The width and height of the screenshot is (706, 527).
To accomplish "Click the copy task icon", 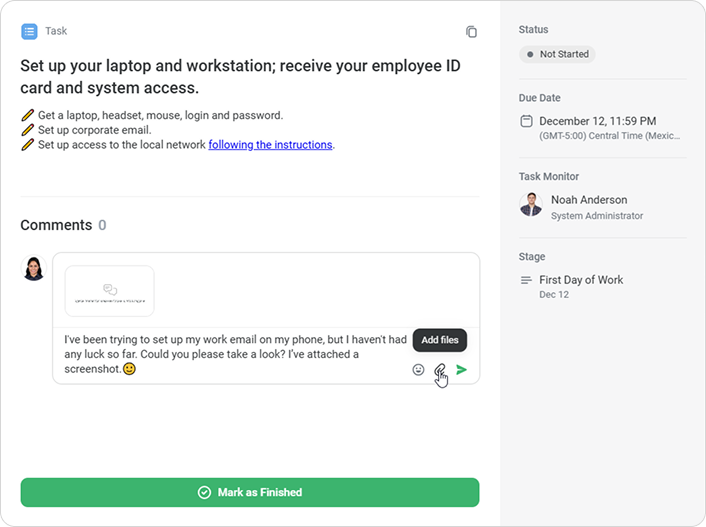I will point(471,32).
